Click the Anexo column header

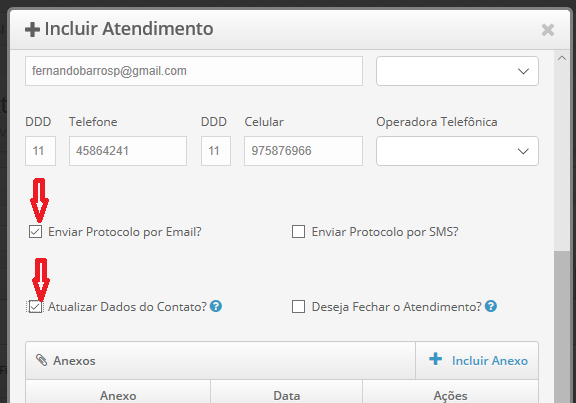(x=118, y=395)
